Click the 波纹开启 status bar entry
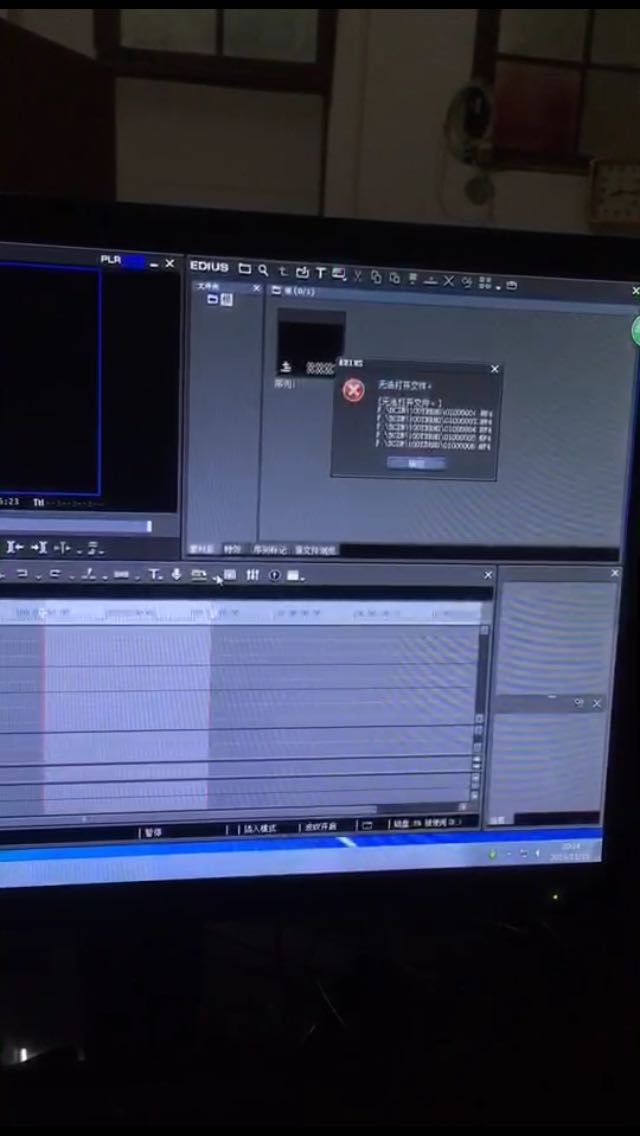 [320, 827]
